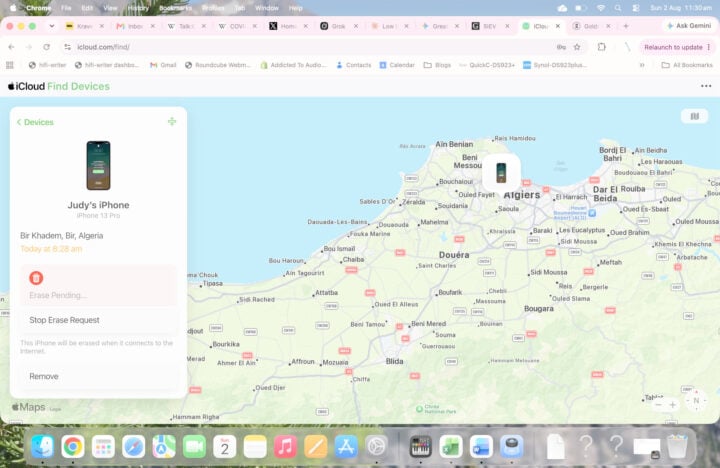Open the Roundcube Webmail bookmark

[218, 65]
